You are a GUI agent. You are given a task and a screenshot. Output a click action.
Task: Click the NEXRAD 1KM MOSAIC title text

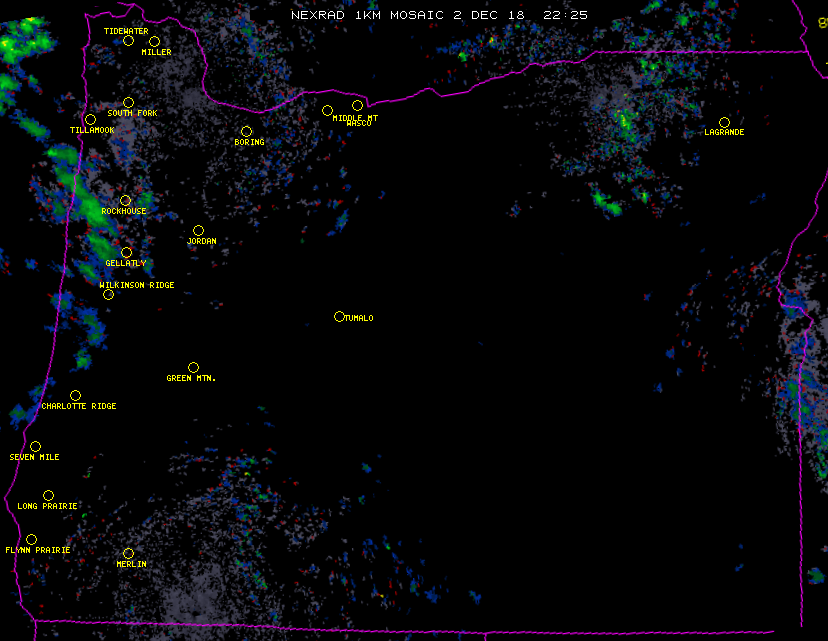(x=439, y=15)
